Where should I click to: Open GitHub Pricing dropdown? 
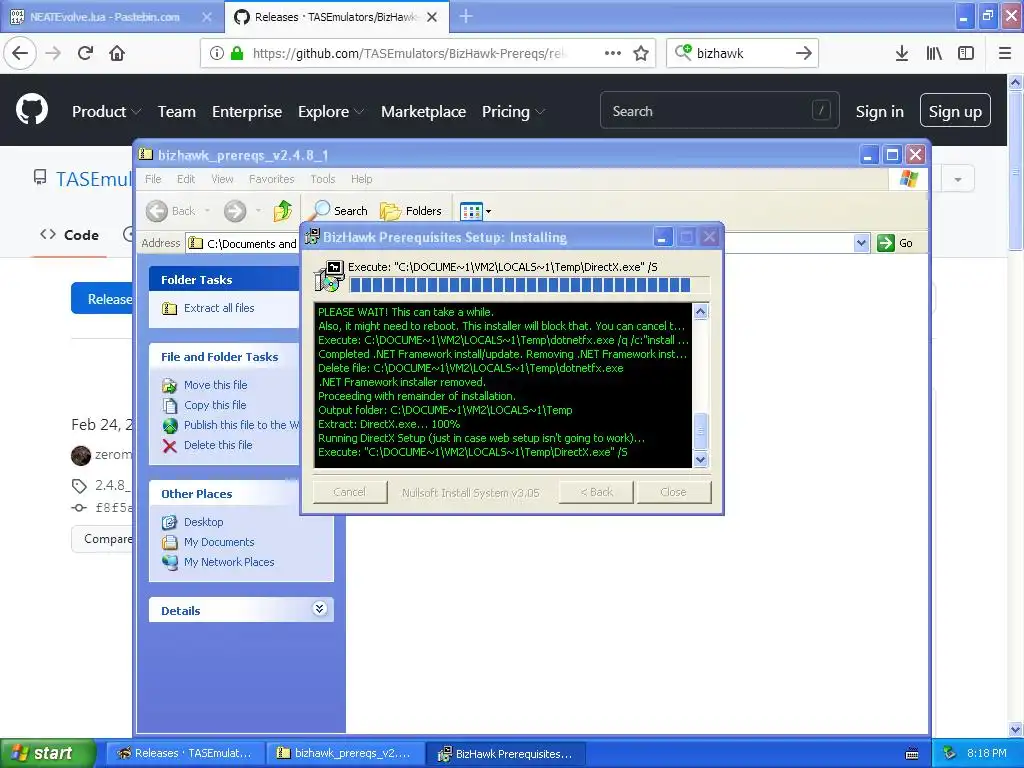click(513, 112)
